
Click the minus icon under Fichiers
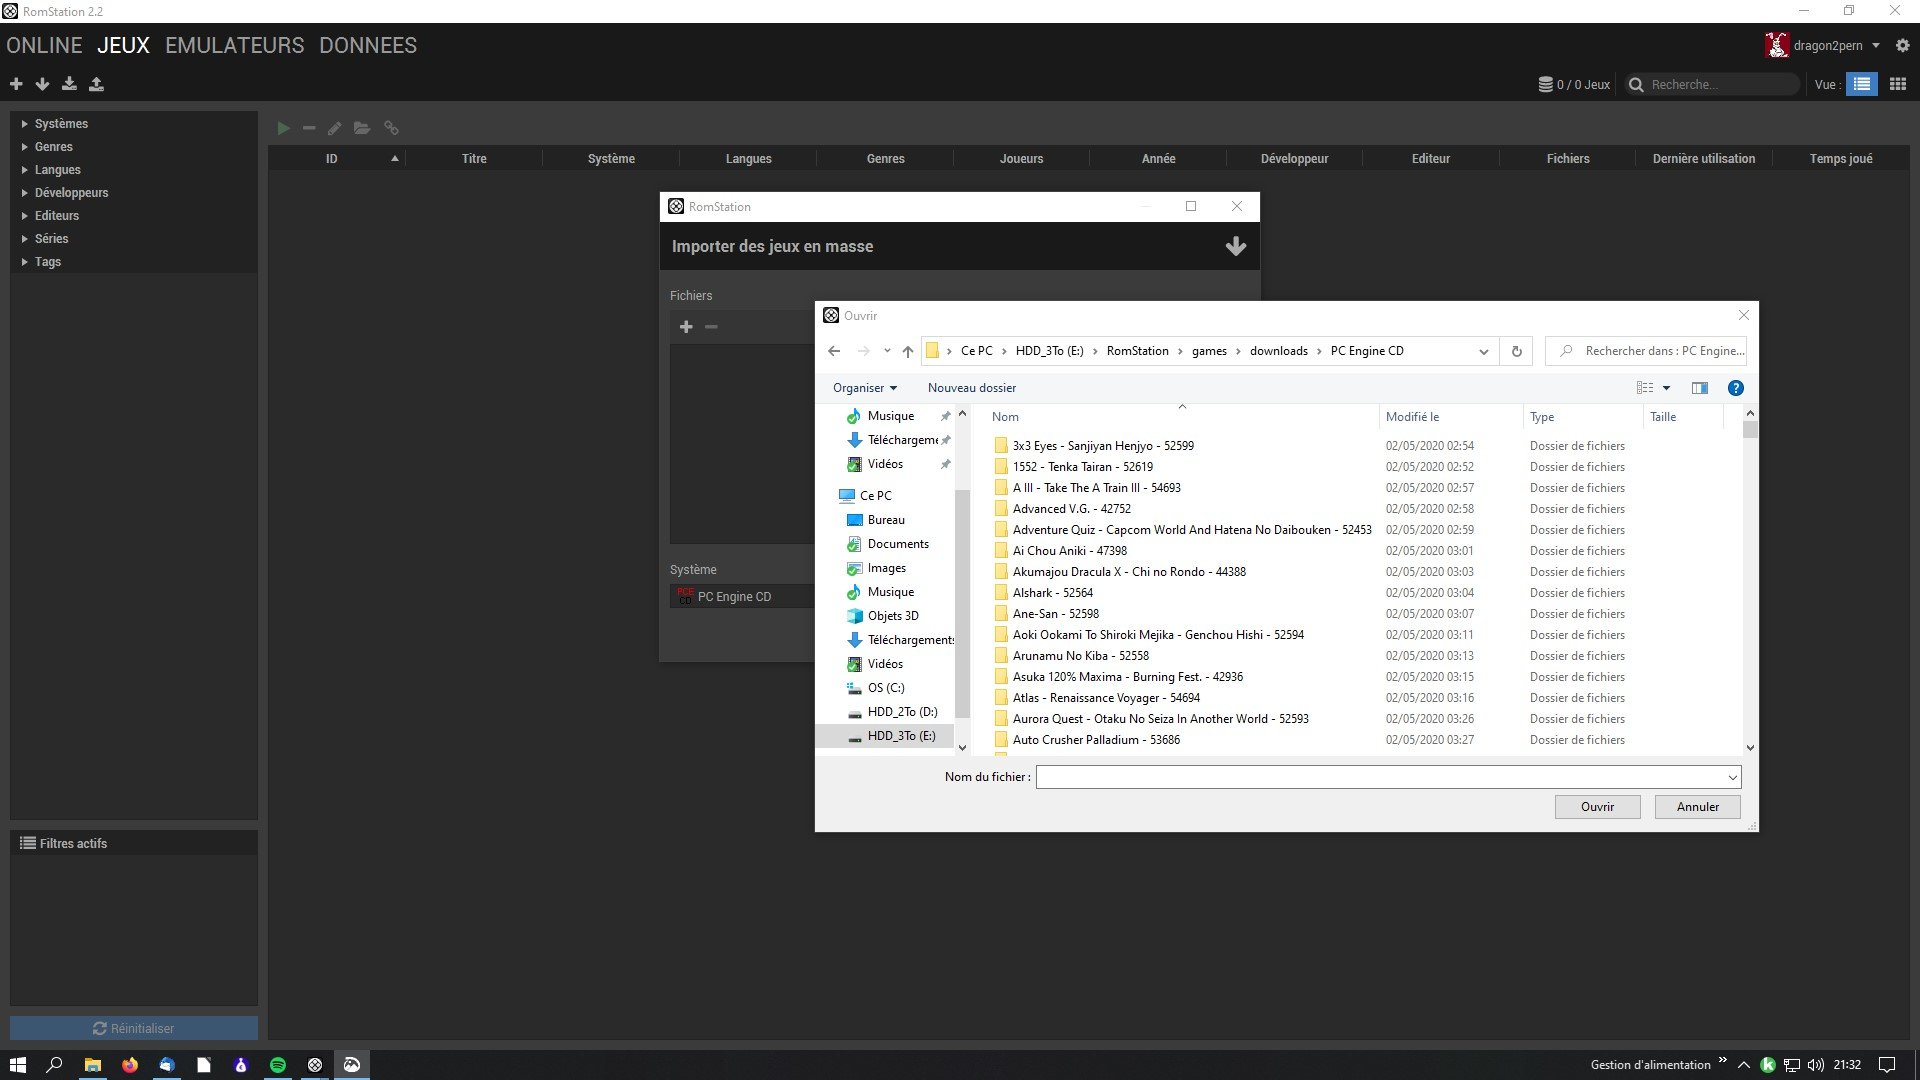point(711,327)
